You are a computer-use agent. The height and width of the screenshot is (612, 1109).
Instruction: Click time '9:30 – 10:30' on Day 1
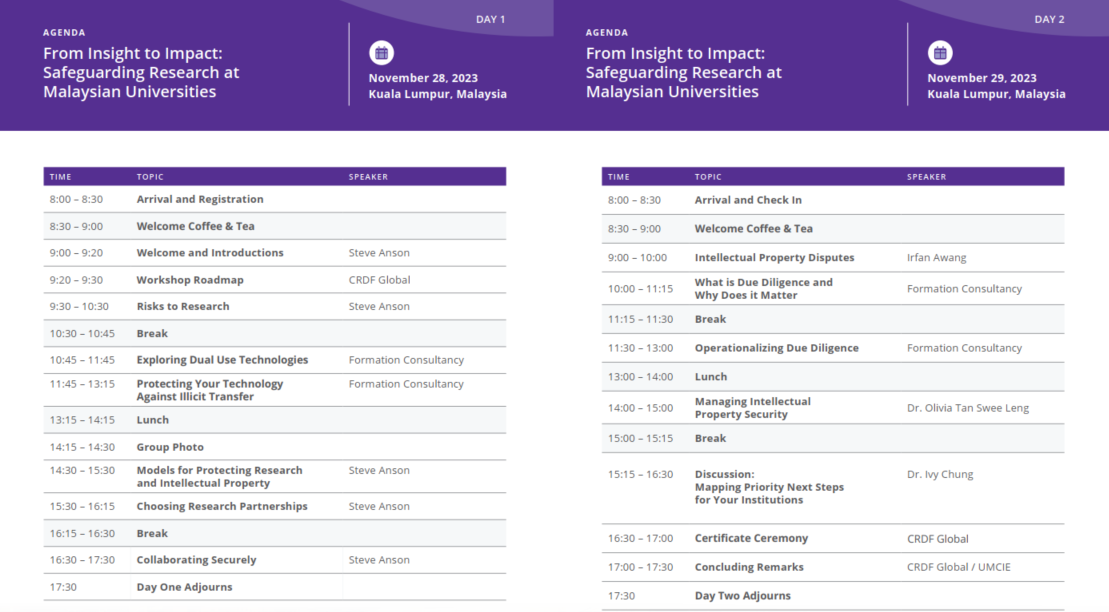pyautogui.click(x=79, y=306)
